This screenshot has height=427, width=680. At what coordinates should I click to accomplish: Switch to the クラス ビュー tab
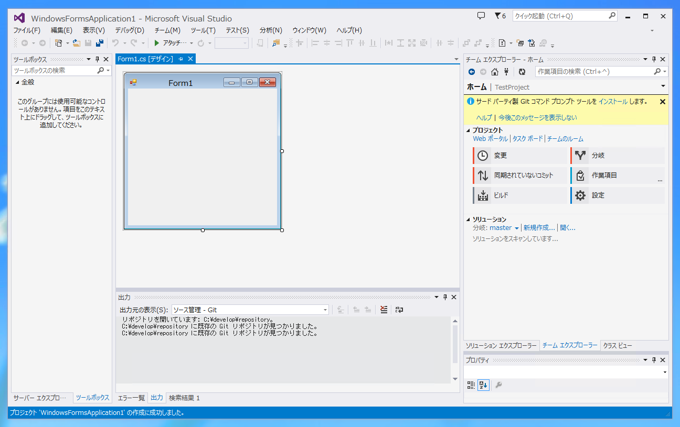(617, 346)
